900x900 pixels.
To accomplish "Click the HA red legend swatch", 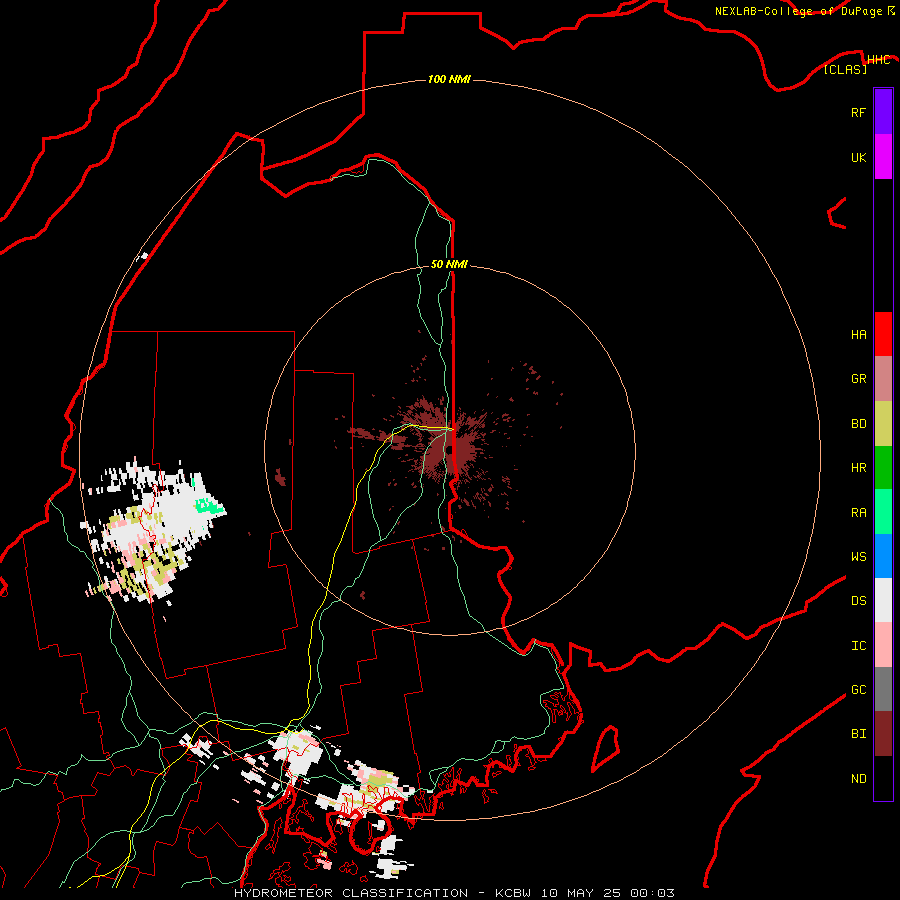I will click(x=883, y=334).
